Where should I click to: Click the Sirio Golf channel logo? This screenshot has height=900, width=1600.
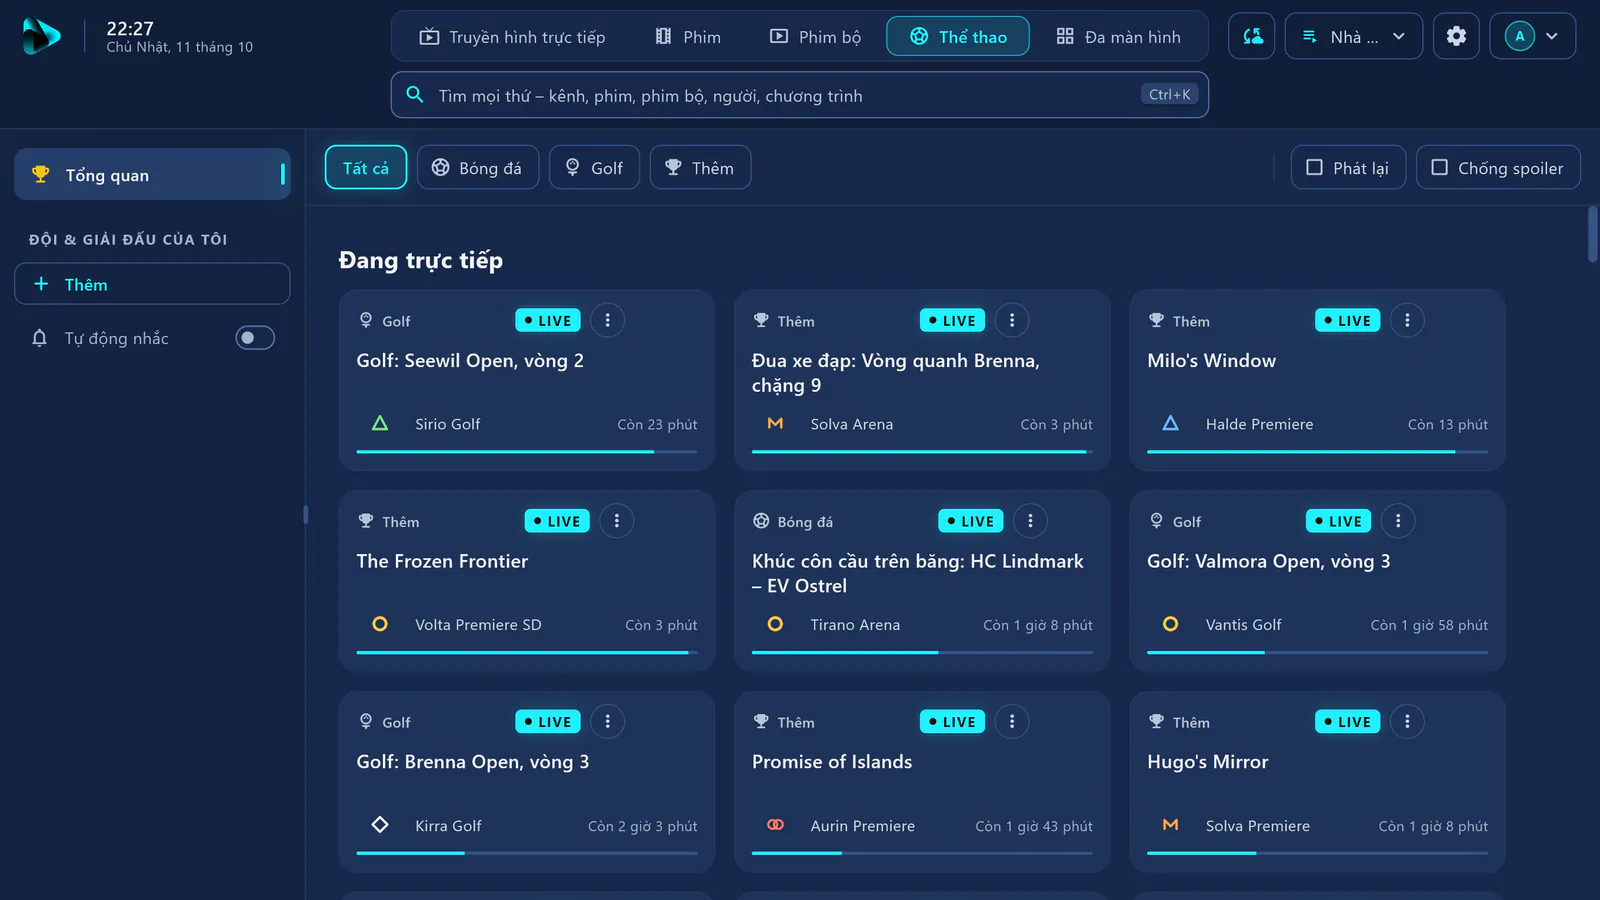380,424
